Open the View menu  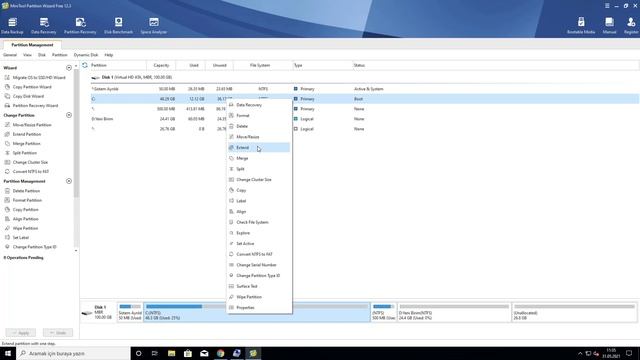[x=27, y=55]
